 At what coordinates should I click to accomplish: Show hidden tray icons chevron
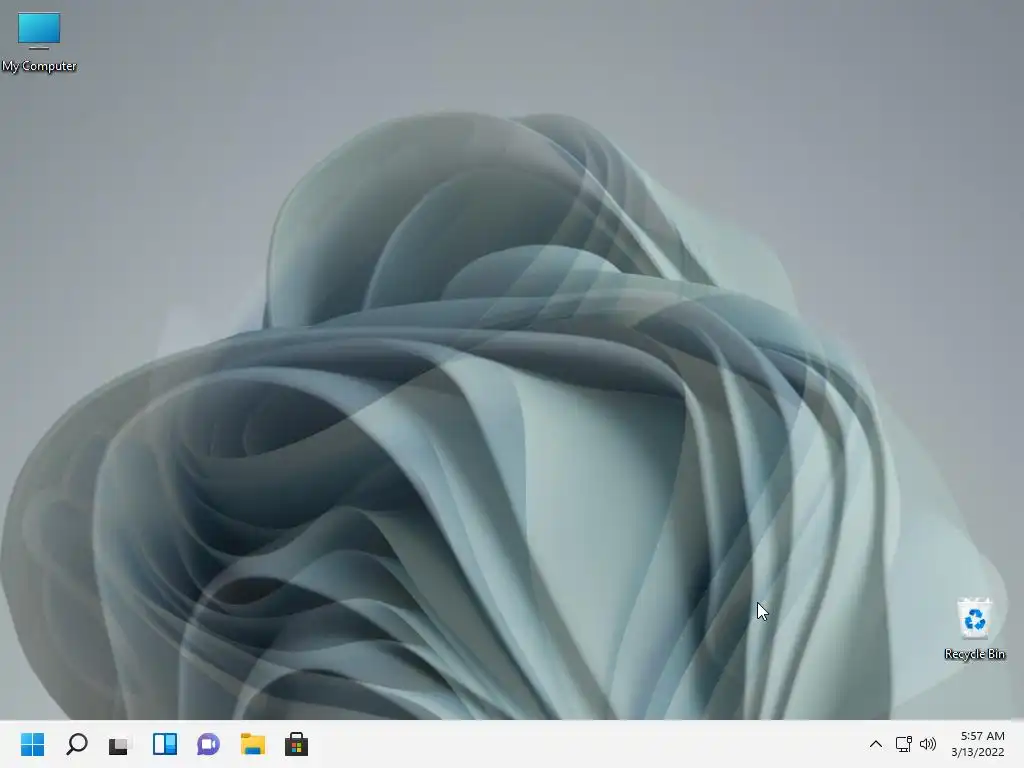pos(876,744)
